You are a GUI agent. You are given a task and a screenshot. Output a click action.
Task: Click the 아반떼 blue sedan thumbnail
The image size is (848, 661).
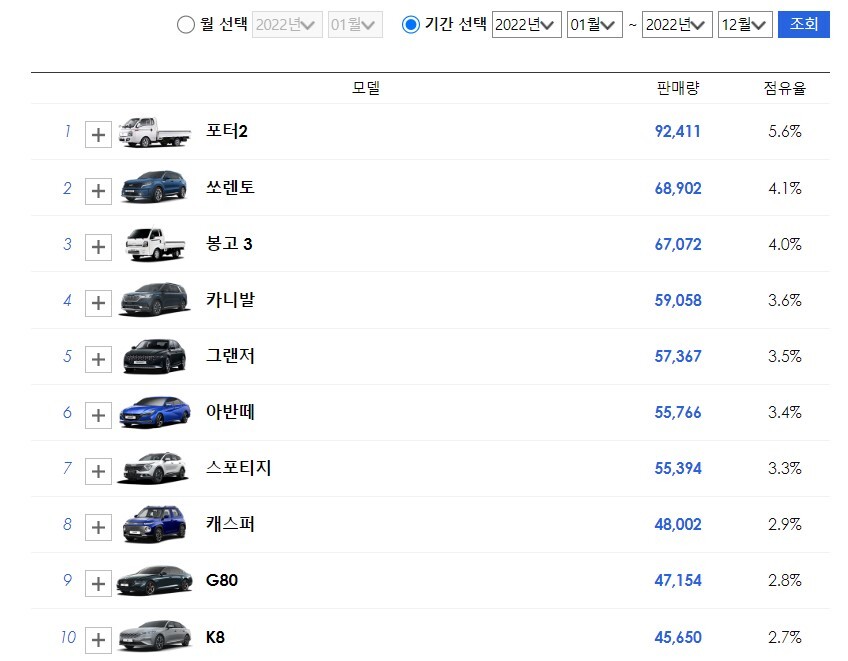tap(155, 413)
